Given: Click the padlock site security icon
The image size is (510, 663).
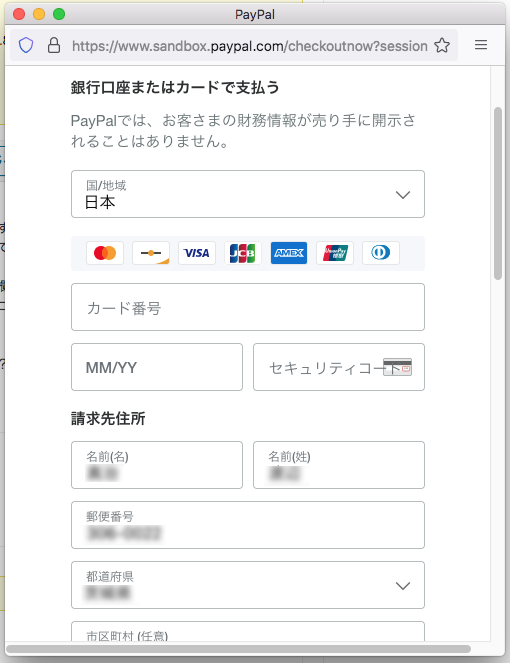Looking at the screenshot, I should [54, 45].
